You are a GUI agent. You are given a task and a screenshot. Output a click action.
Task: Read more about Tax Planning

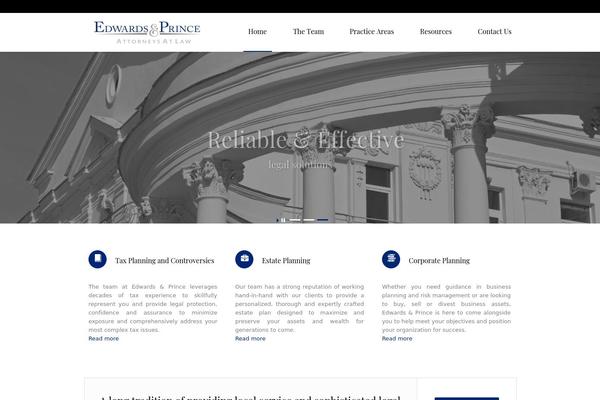pos(104,338)
